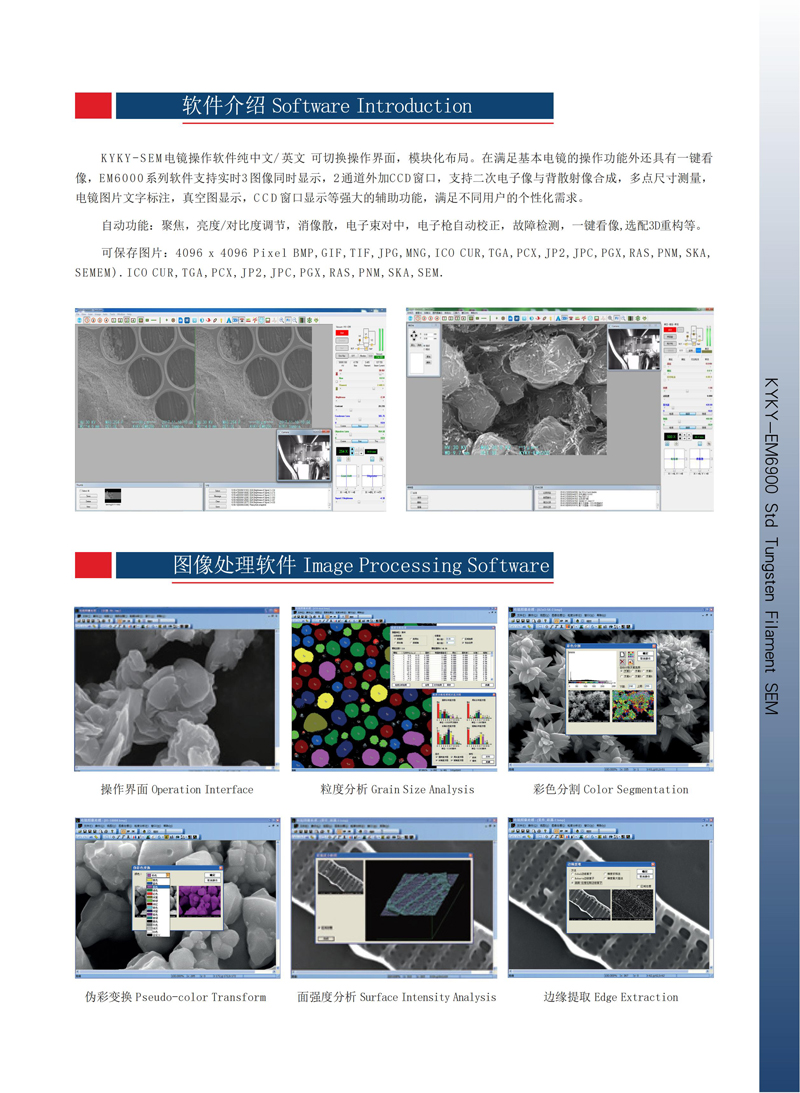The width and height of the screenshot is (800, 1093).
Task: Click the small image thumbnail in the dual-image SEM bottom panel
Action: [x=113, y=496]
